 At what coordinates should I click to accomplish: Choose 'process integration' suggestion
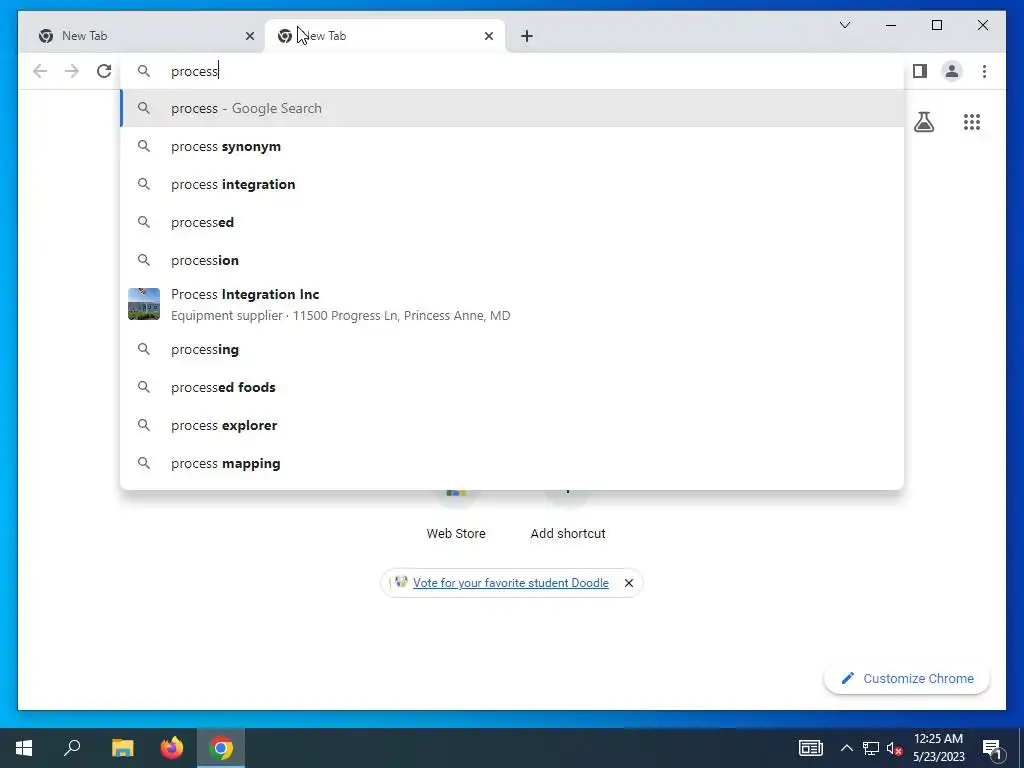(x=513, y=184)
